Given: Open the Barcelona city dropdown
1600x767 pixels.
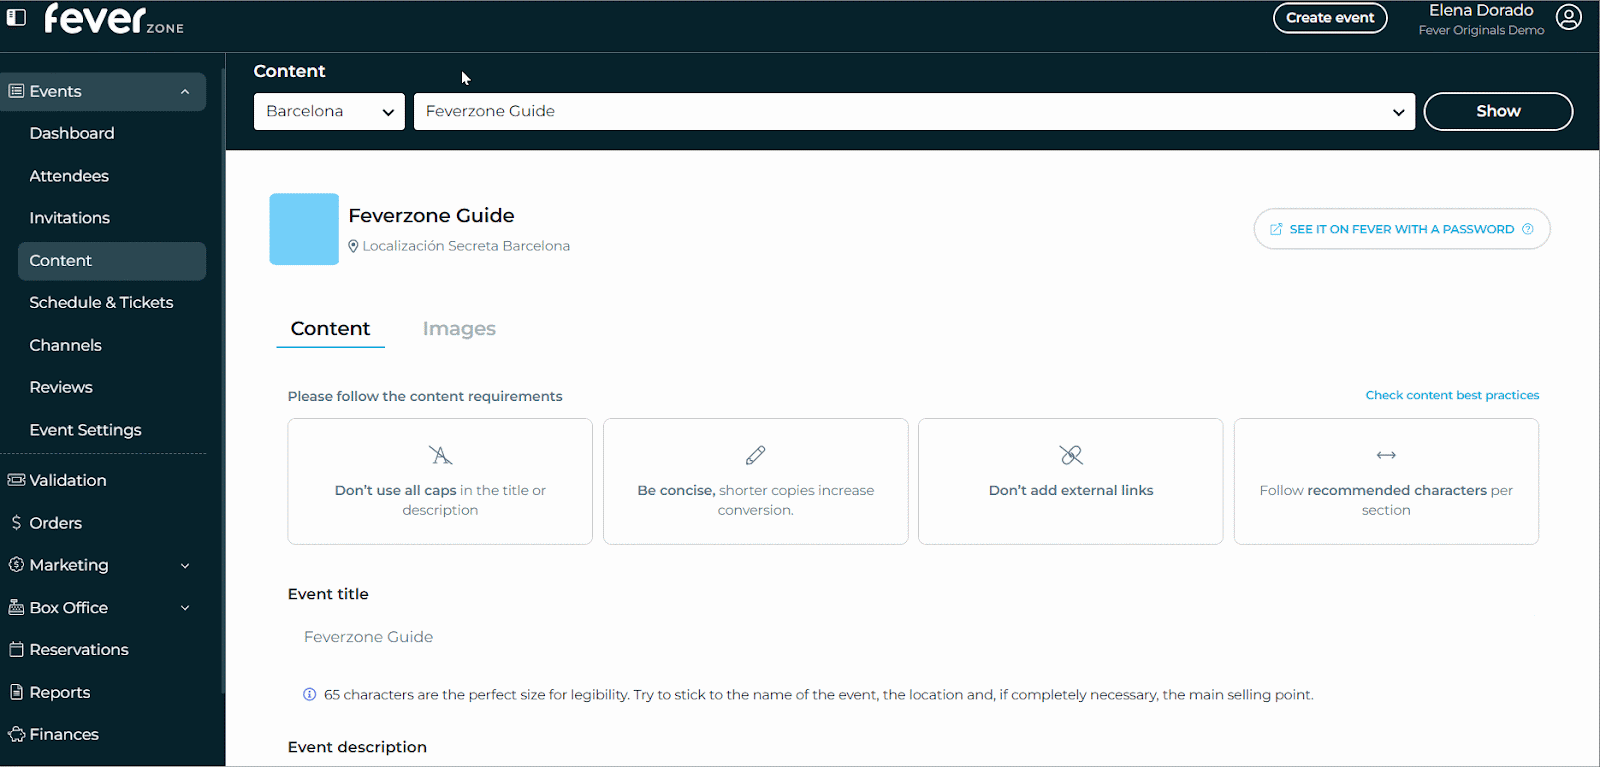Looking at the screenshot, I should 329,111.
